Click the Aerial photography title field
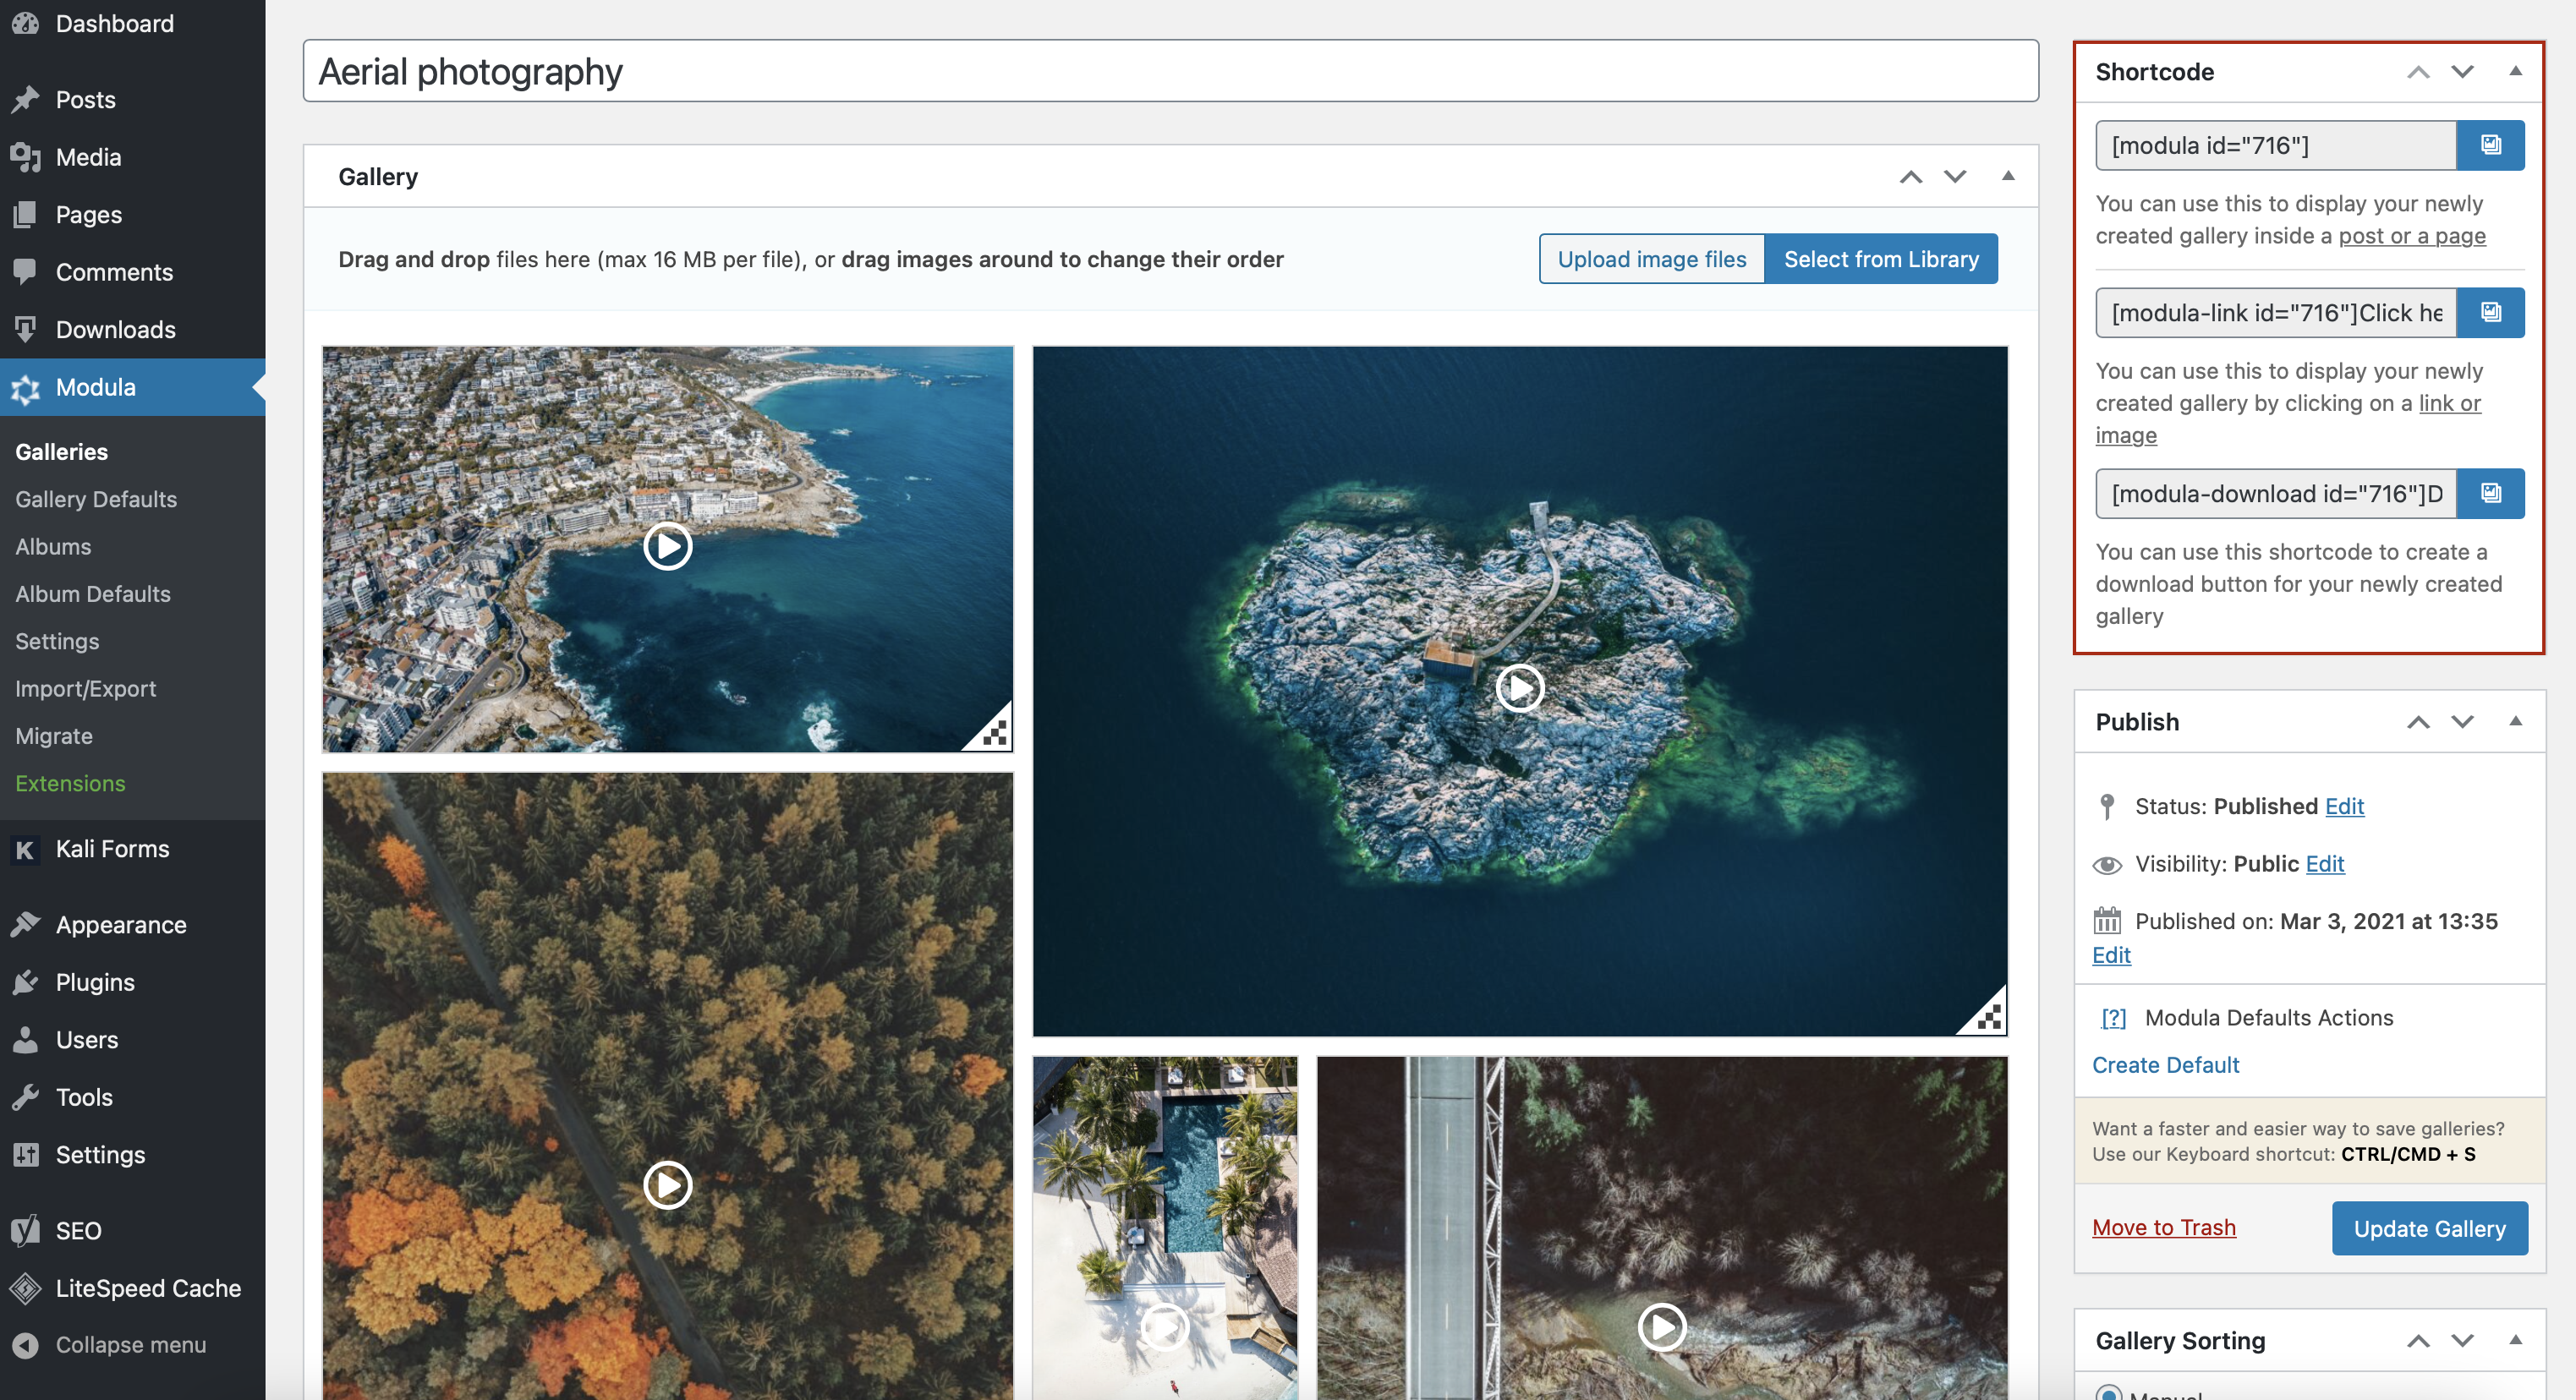 click(x=1170, y=71)
